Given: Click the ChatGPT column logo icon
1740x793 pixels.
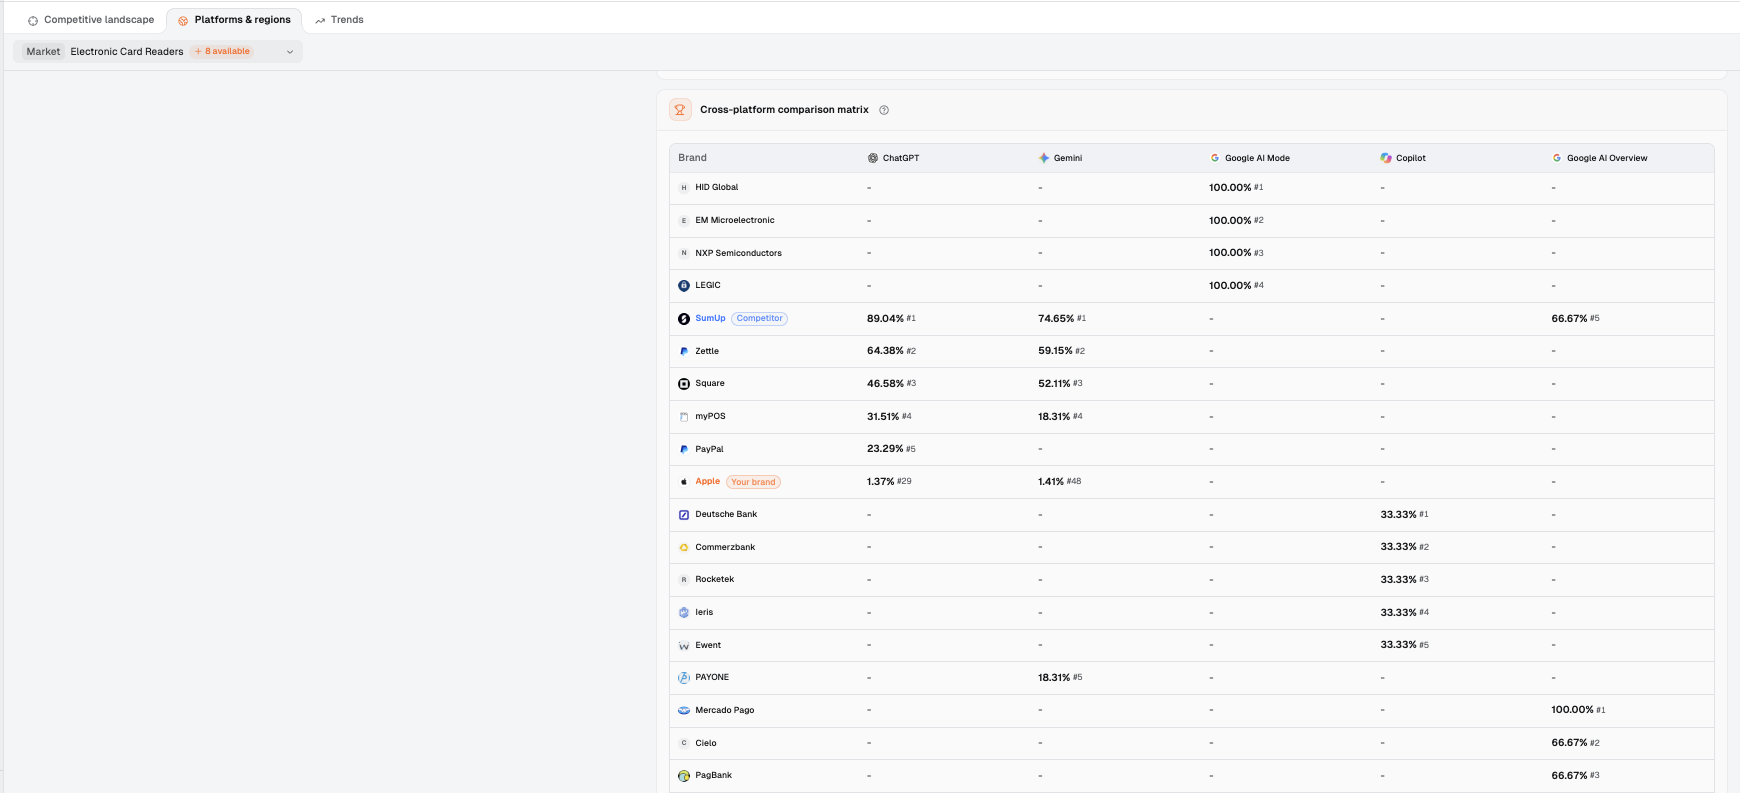Looking at the screenshot, I should (x=873, y=158).
